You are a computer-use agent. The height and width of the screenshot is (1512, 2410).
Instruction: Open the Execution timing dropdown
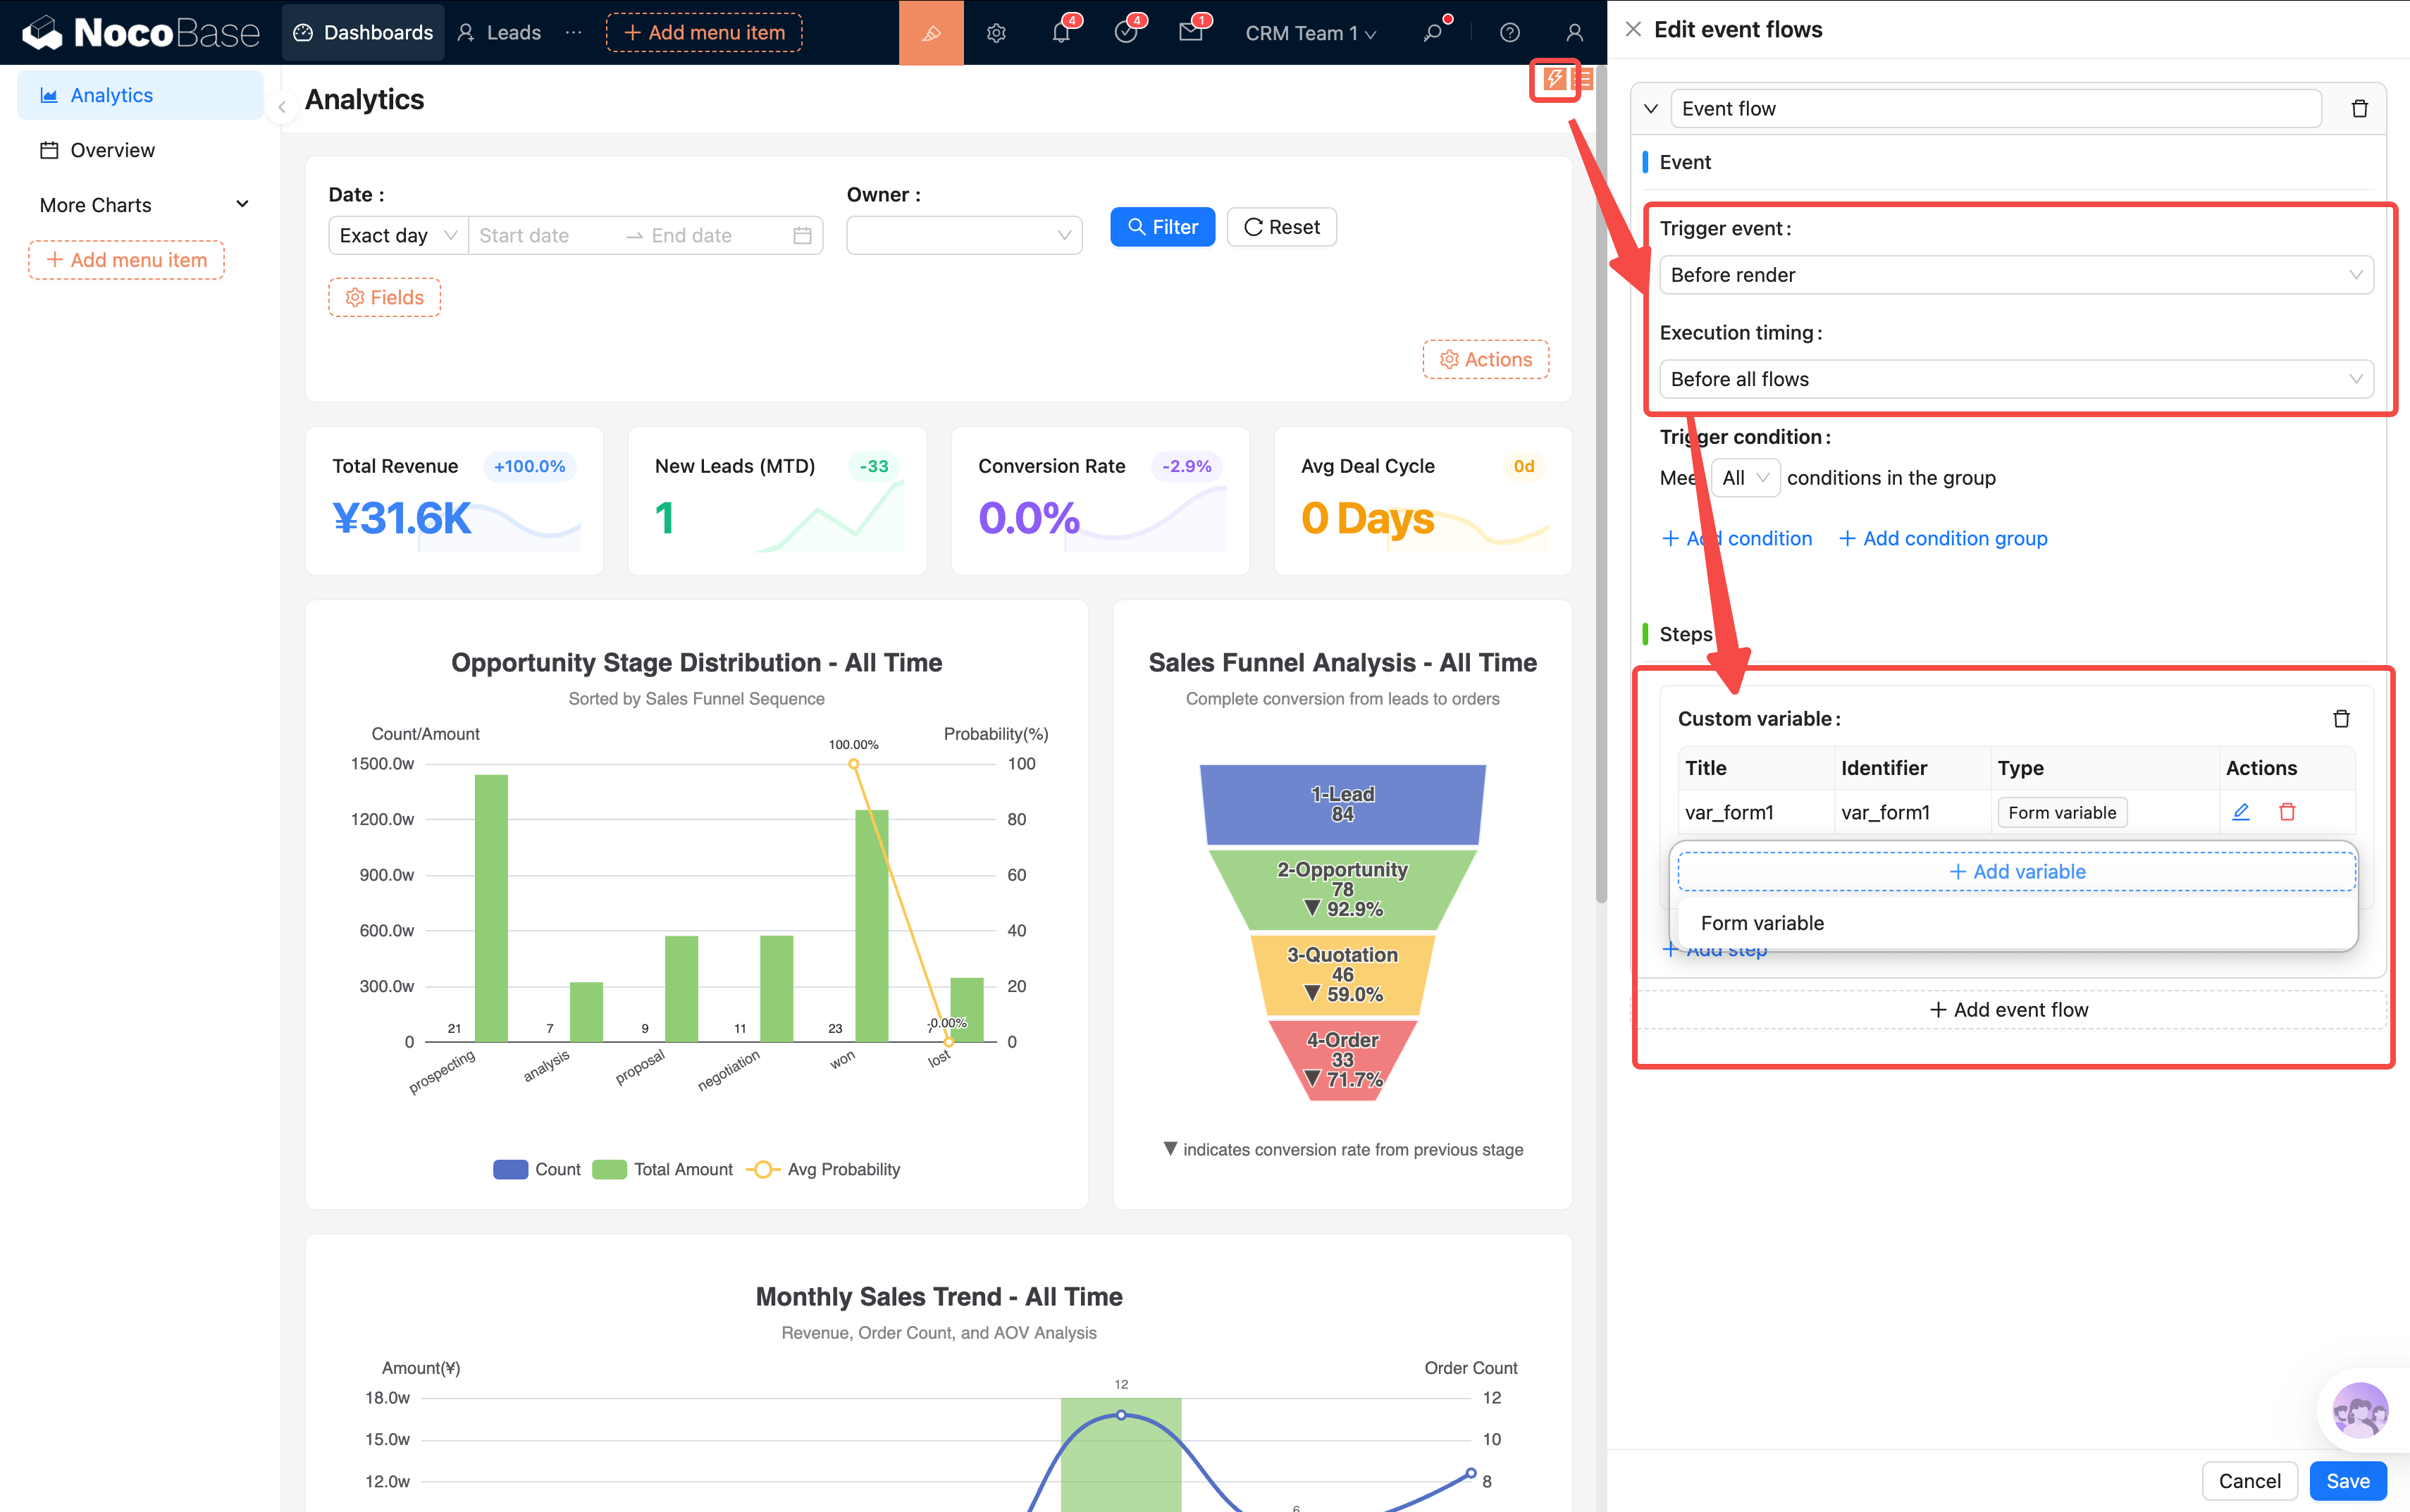[2015, 379]
